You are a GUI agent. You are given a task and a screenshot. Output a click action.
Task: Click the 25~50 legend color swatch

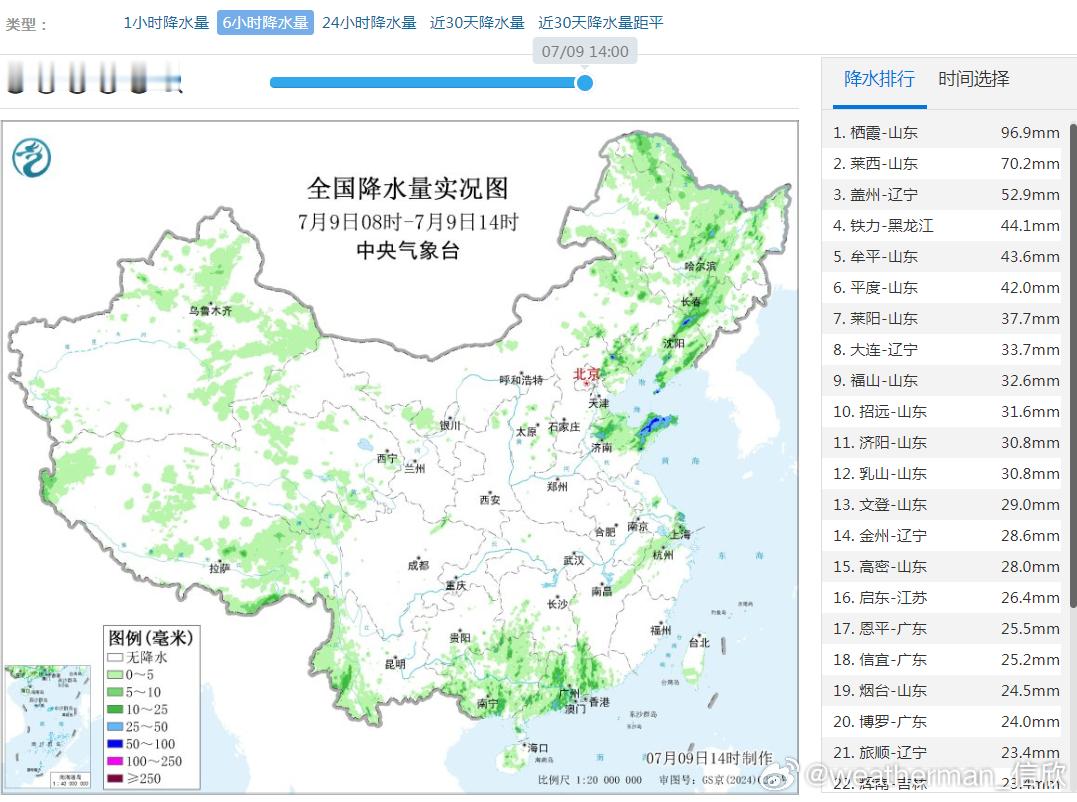coord(115,726)
